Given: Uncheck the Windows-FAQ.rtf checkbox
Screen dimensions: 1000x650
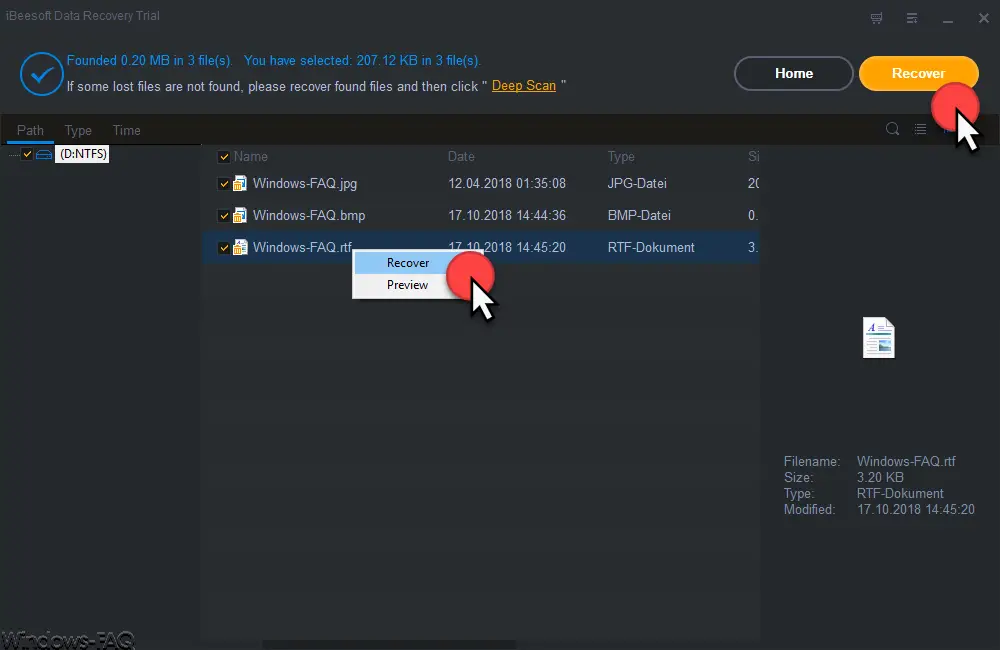Looking at the screenshot, I should click(x=224, y=247).
